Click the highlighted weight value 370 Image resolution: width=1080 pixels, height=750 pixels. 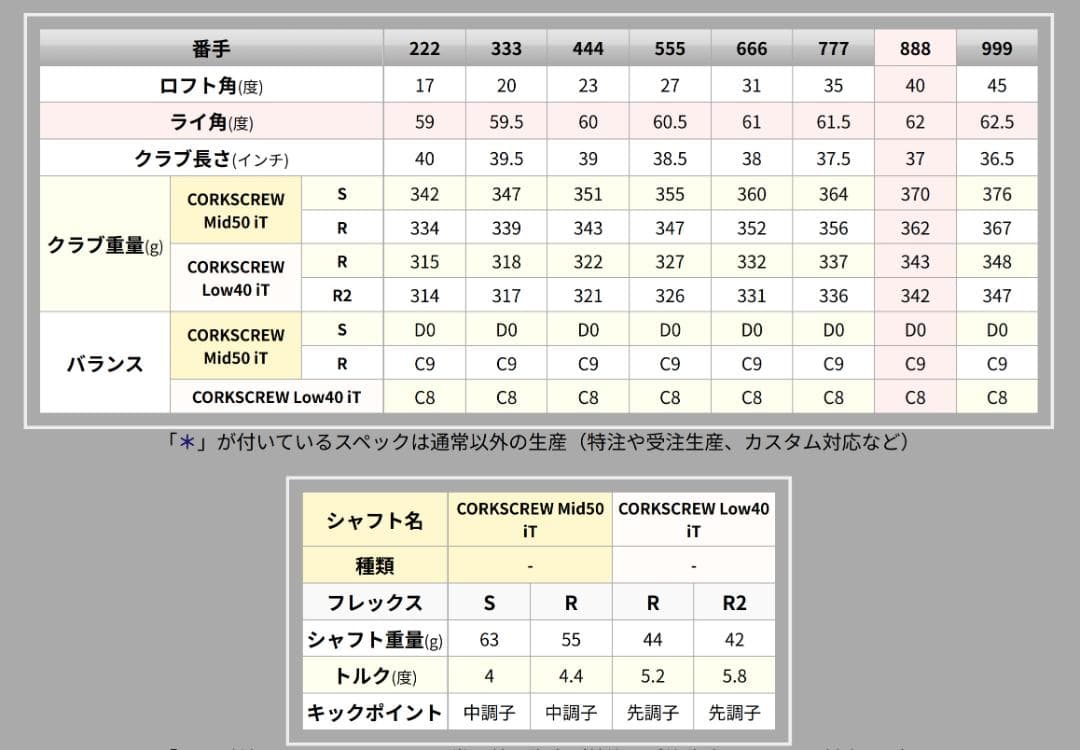[x=913, y=193]
